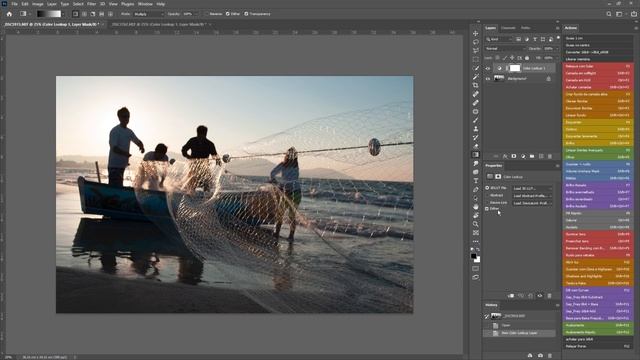Screen dimensions: 640x360
Task: Choose Diamond Gradient style icon
Action: (x=110, y=14)
